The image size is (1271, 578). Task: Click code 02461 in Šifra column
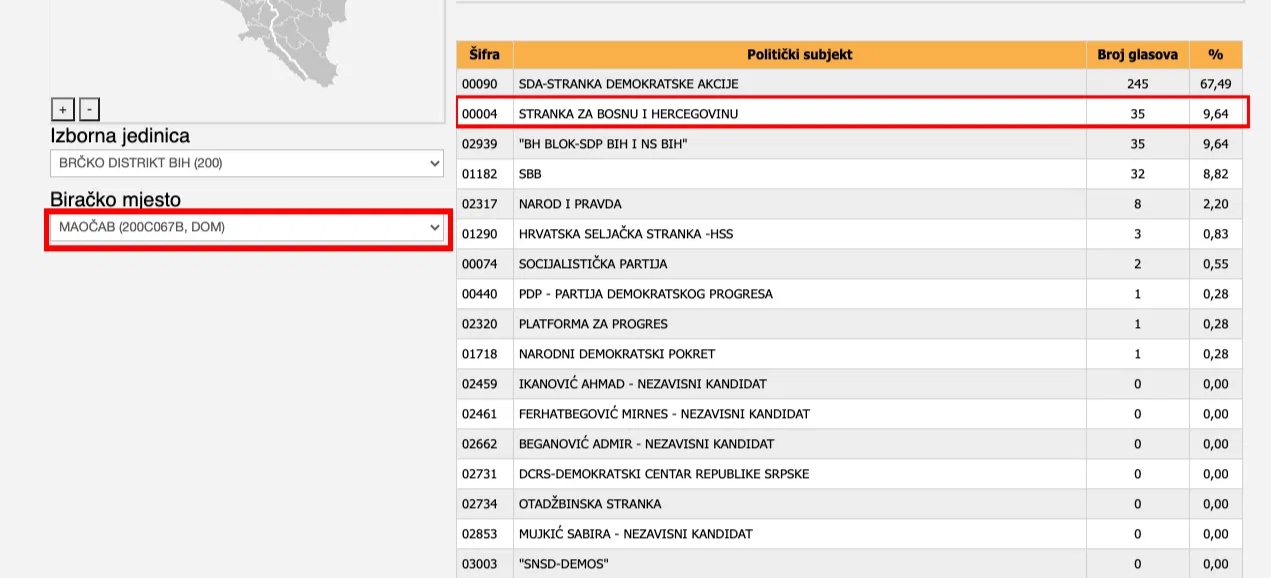pos(479,414)
